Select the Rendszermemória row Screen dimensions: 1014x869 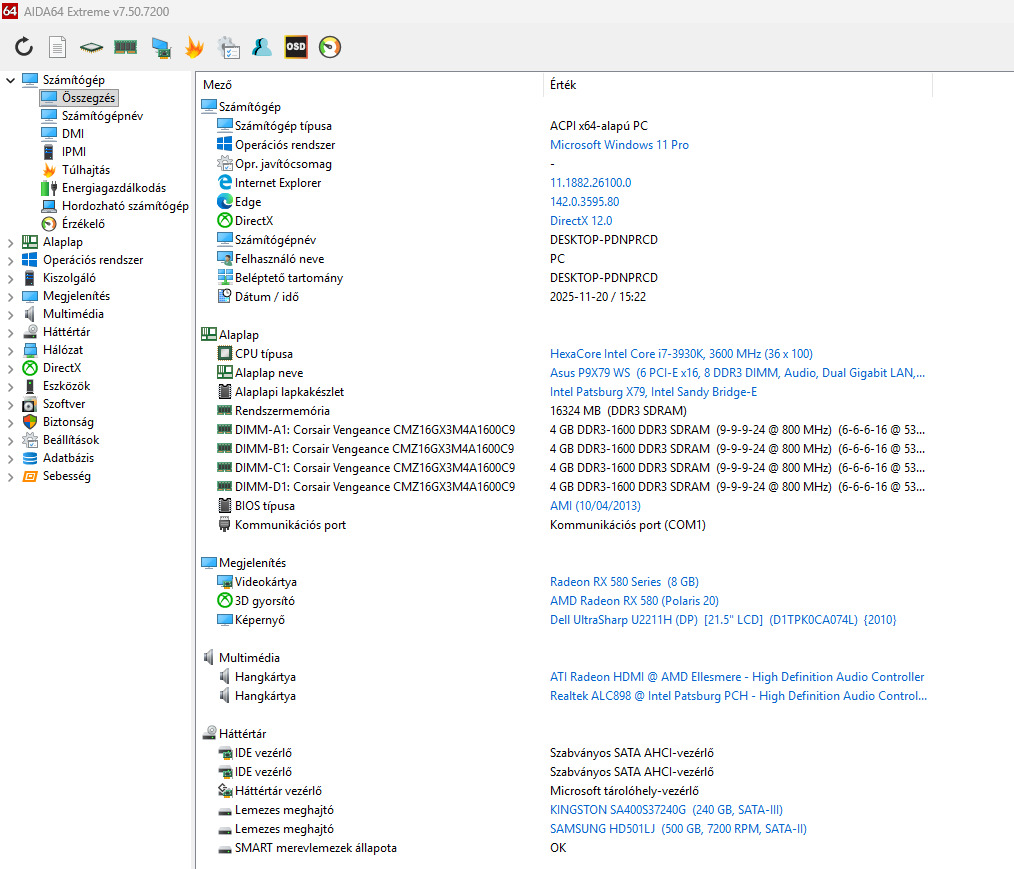pos(564,411)
